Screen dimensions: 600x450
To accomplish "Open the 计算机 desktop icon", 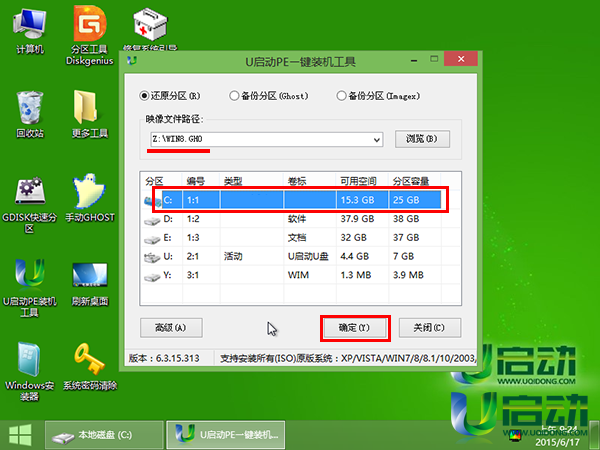I will coord(29,31).
